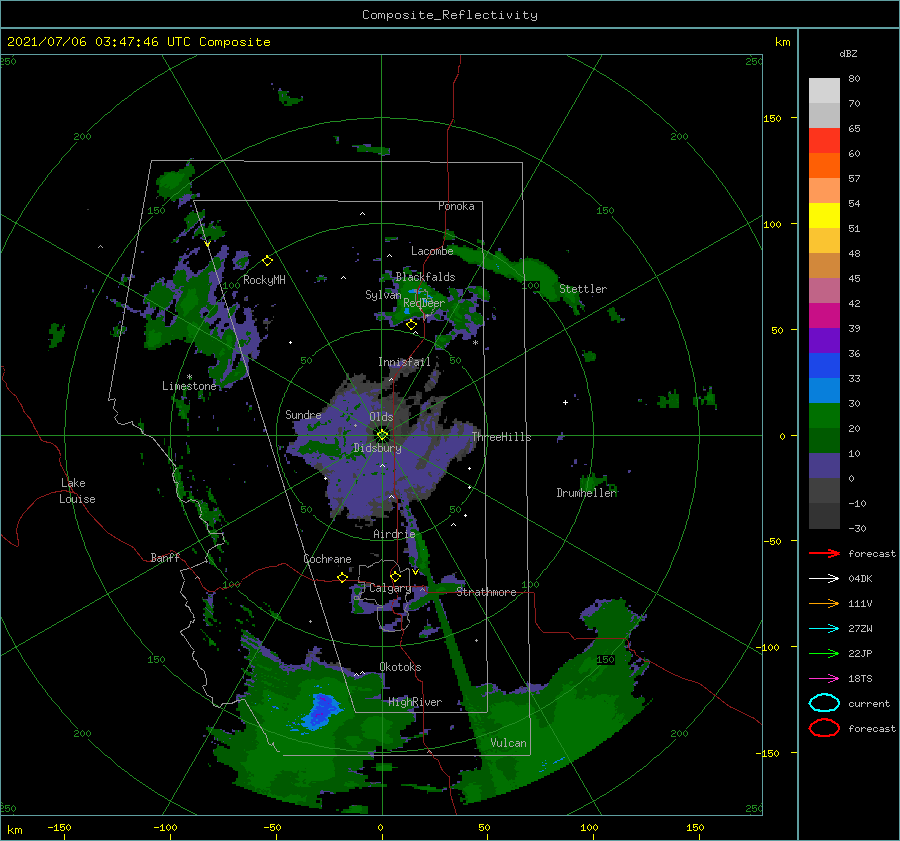
Task: Click the Innisfail label
Action: click(x=404, y=362)
